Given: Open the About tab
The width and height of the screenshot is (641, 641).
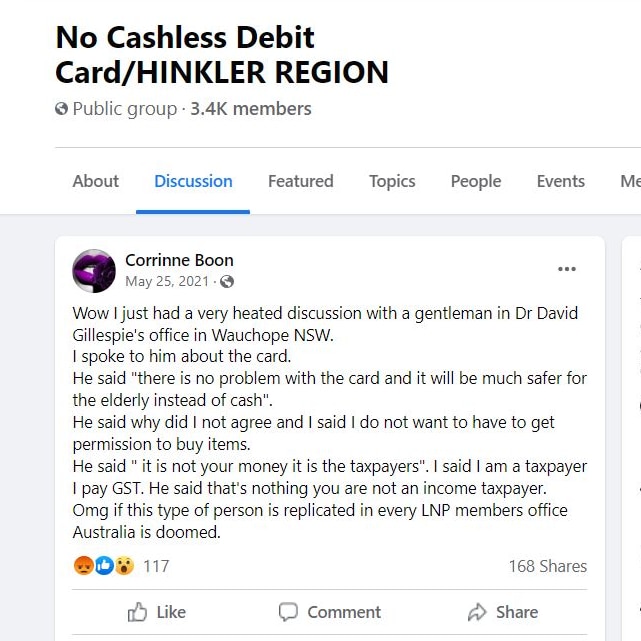Looking at the screenshot, I should tap(96, 181).
